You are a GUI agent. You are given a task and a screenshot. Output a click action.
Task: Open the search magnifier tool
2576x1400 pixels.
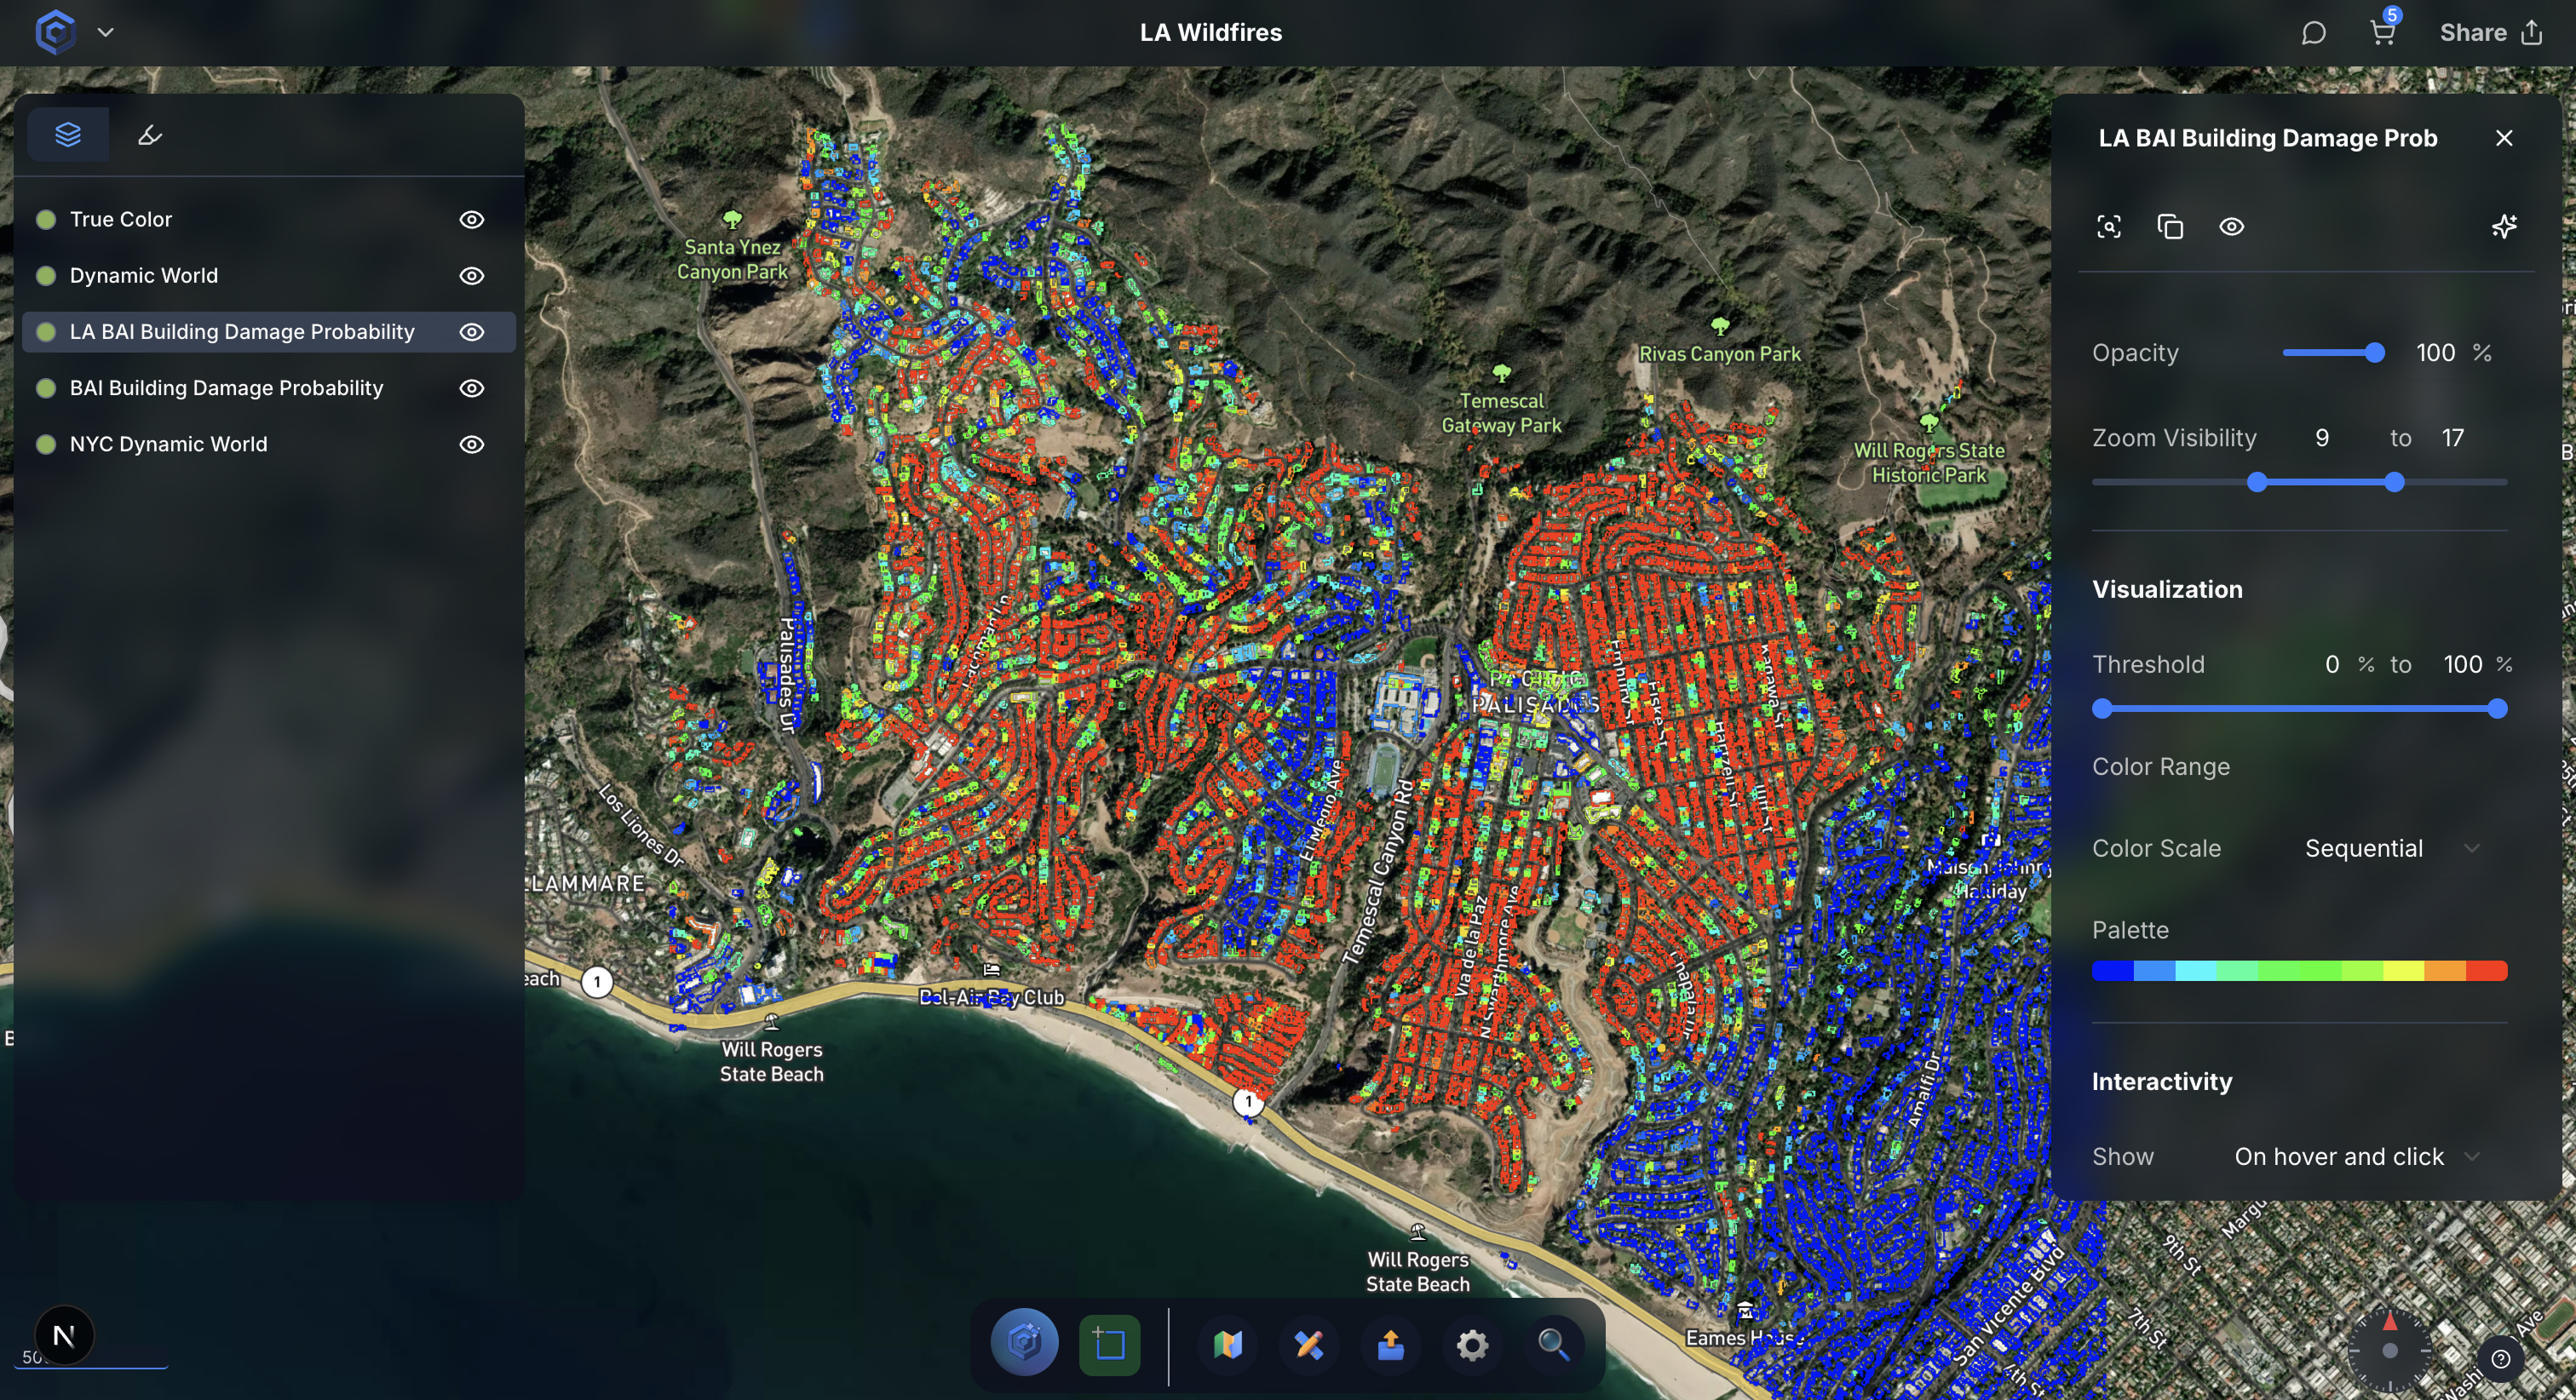1552,1344
